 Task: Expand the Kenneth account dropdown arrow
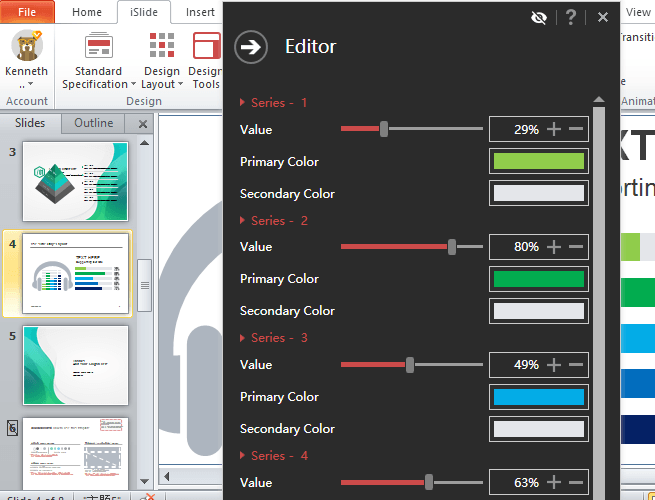pyautogui.click(x=30, y=84)
